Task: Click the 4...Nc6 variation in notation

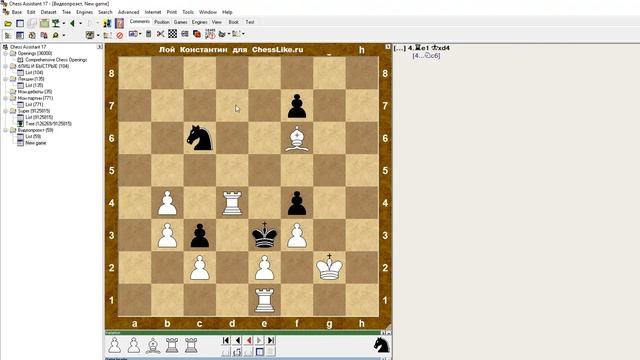Action: point(426,56)
